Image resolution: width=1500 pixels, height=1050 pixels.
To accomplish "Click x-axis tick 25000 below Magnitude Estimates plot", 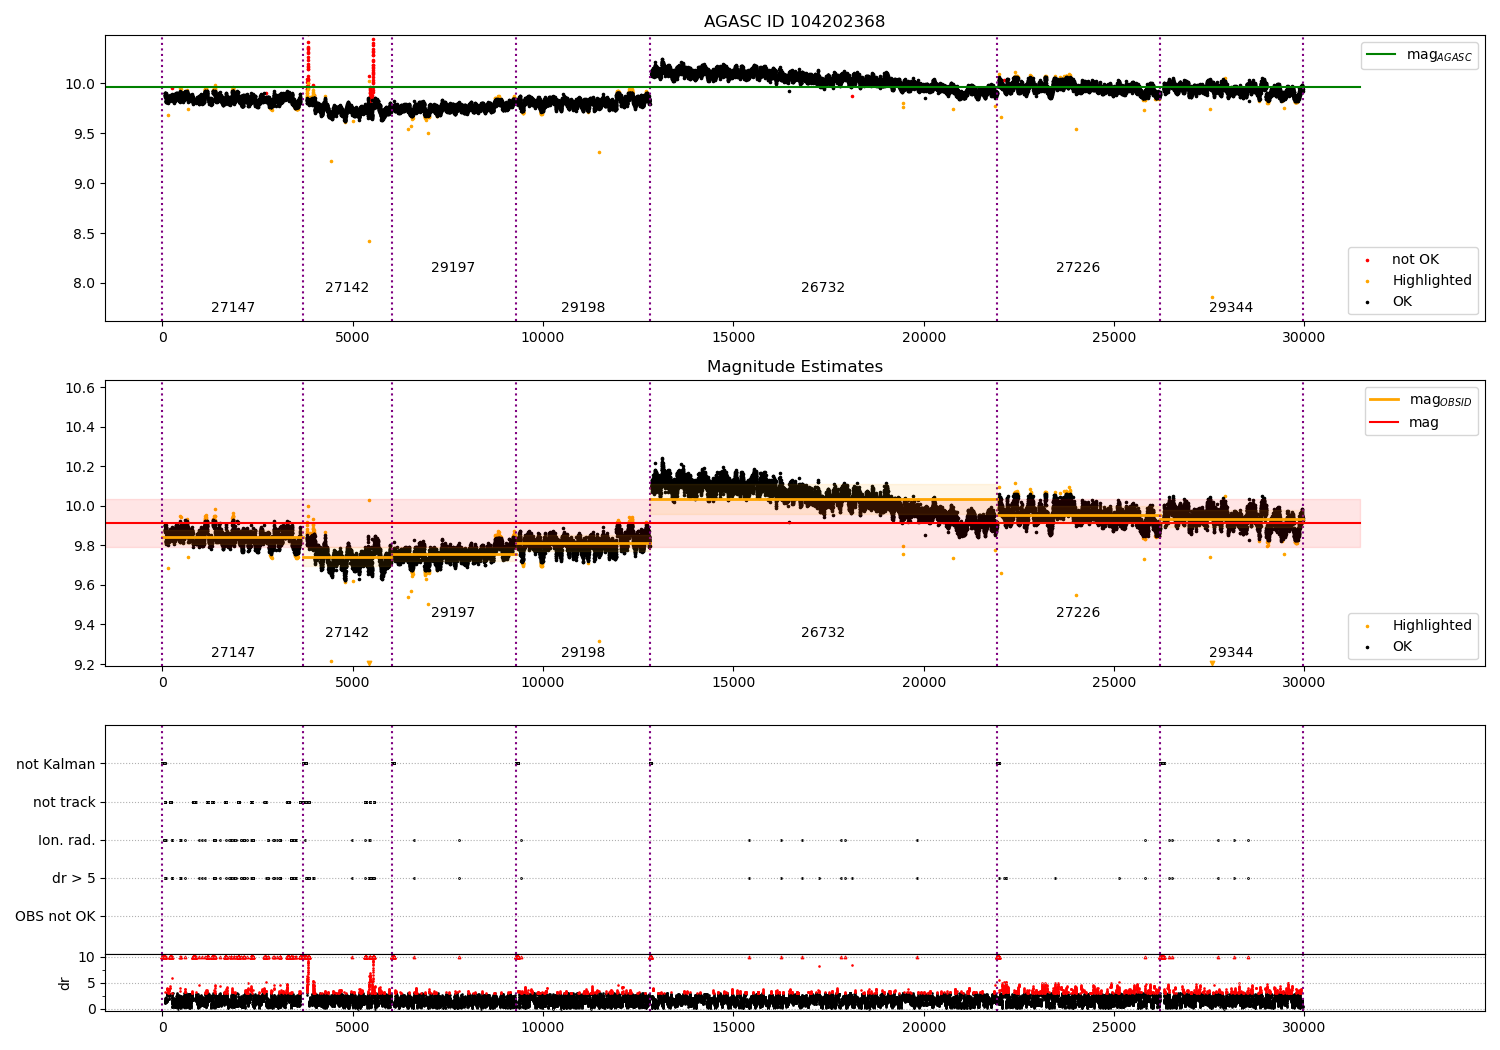I will (x=1114, y=682).
